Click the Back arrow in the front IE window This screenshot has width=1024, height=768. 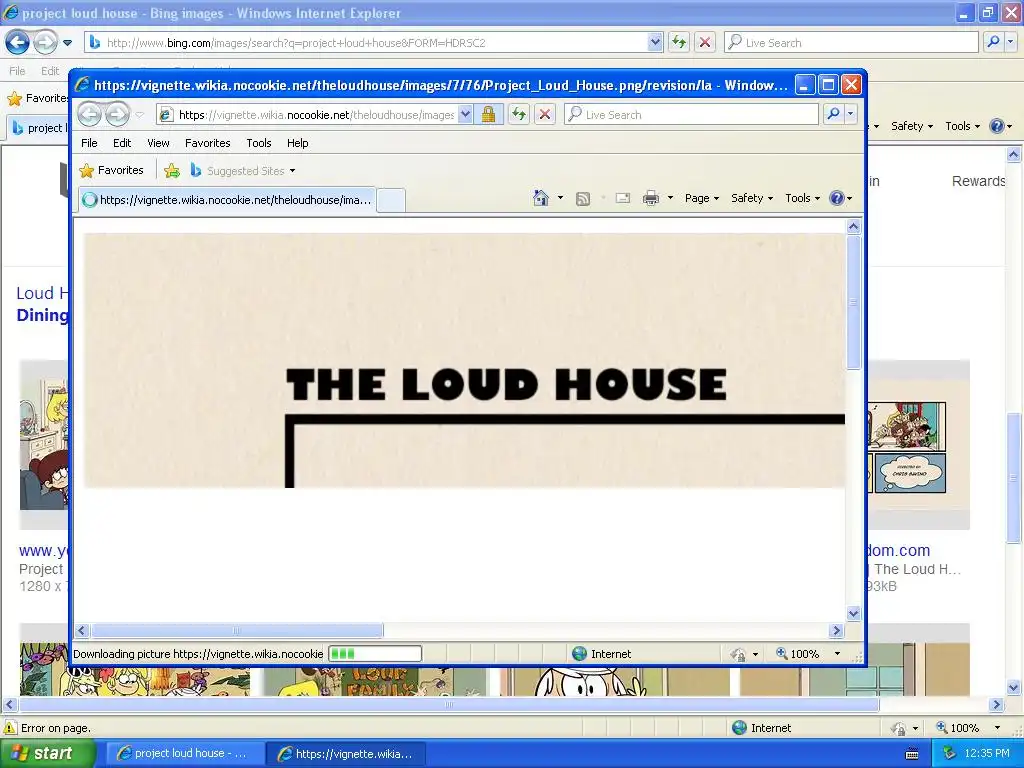pyautogui.click(x=89, y=115)
